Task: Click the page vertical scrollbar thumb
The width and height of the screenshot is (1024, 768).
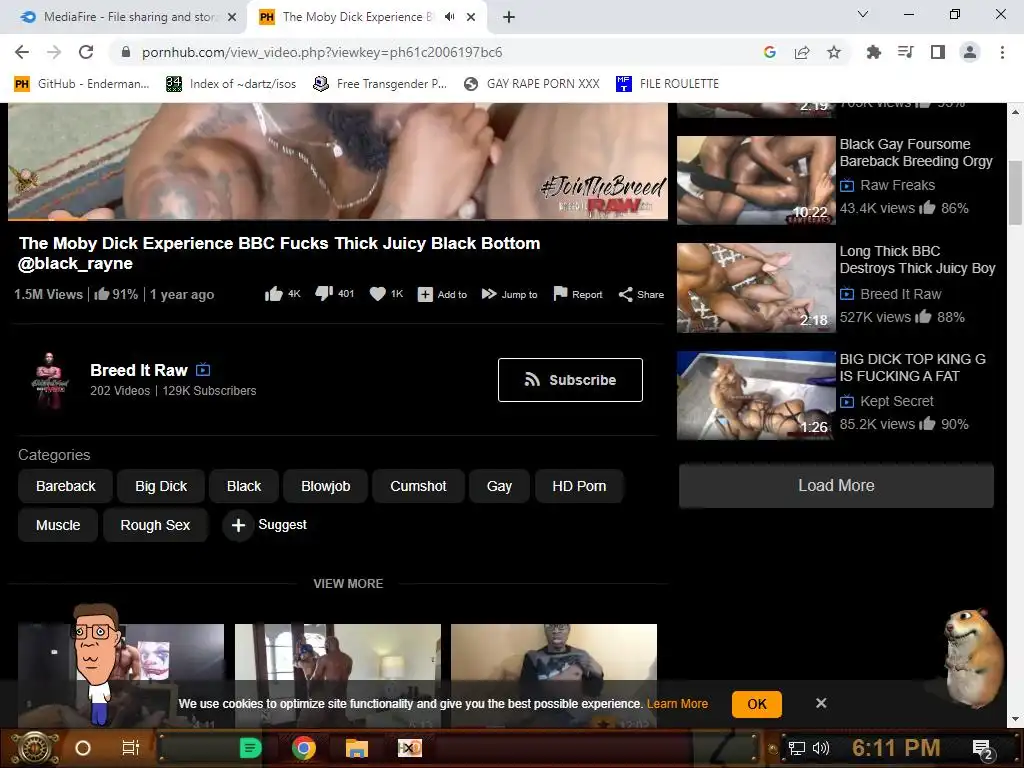Action: [1016, 193]
